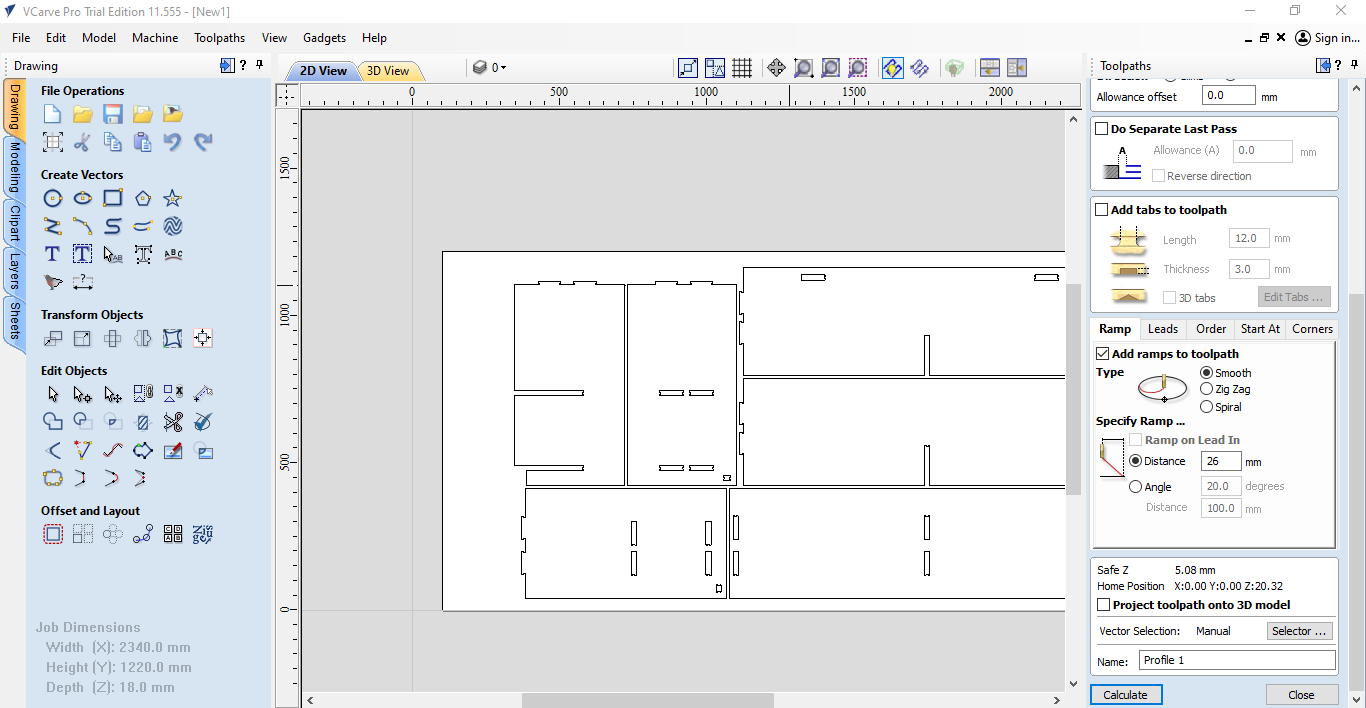Select Smooth ramp type

(x=1207, y=373)
